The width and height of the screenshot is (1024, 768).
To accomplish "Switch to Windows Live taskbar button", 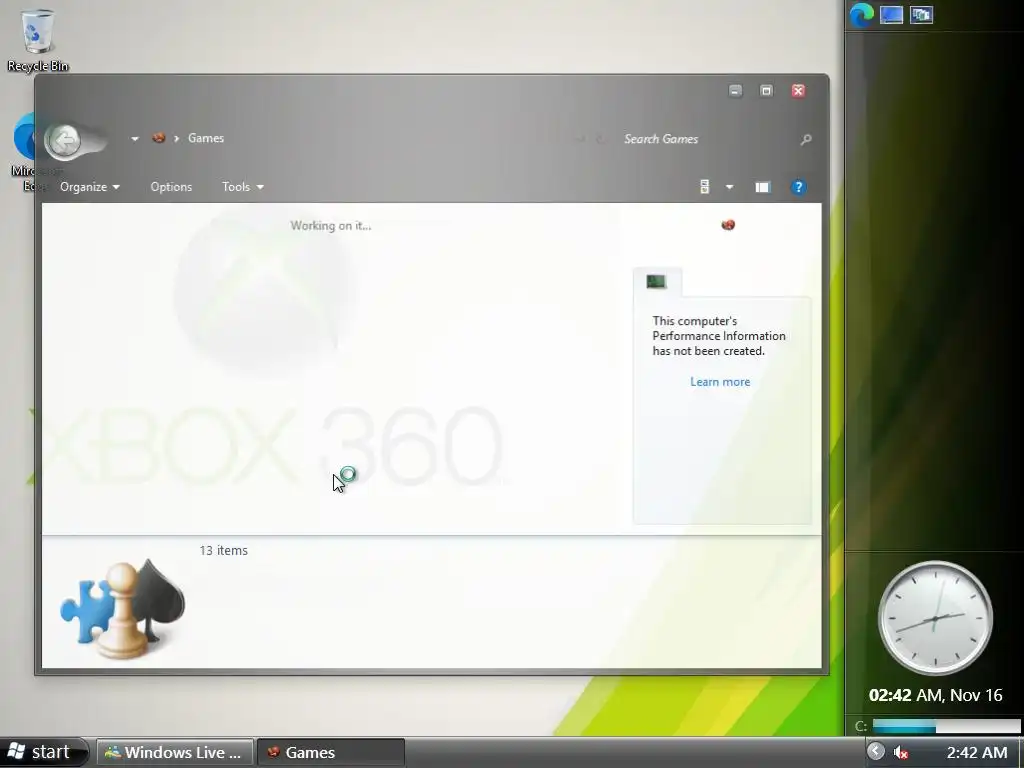I will point(175,752).
